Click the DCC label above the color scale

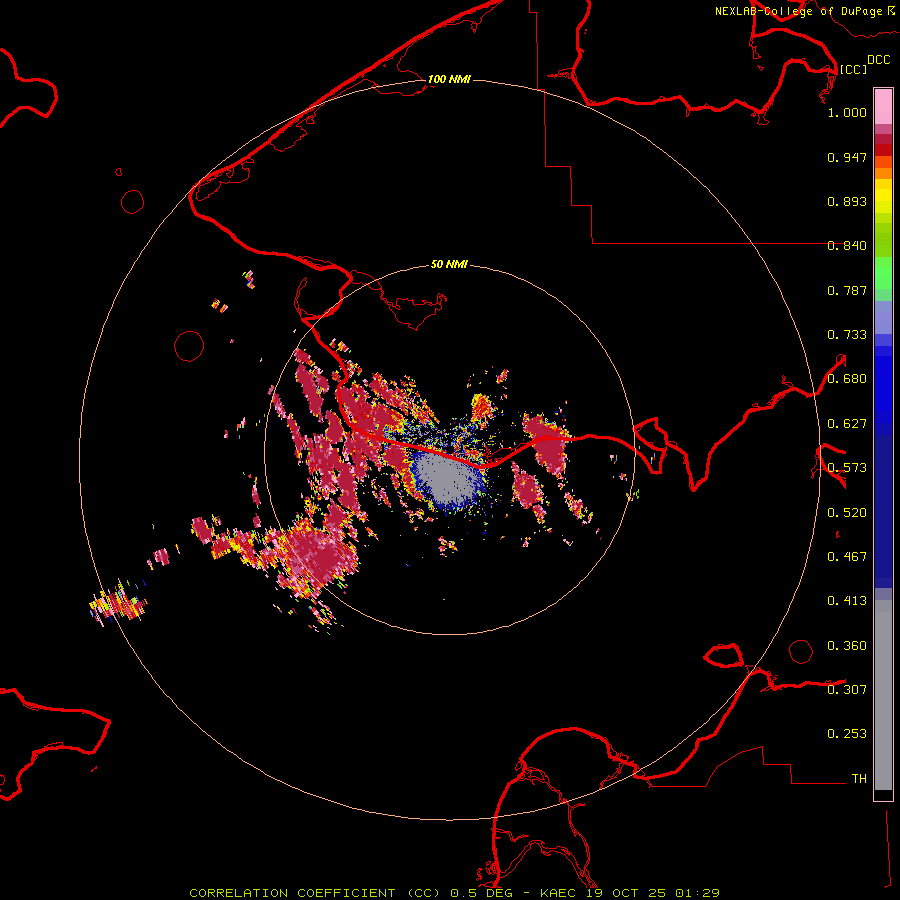pos(878,60)
